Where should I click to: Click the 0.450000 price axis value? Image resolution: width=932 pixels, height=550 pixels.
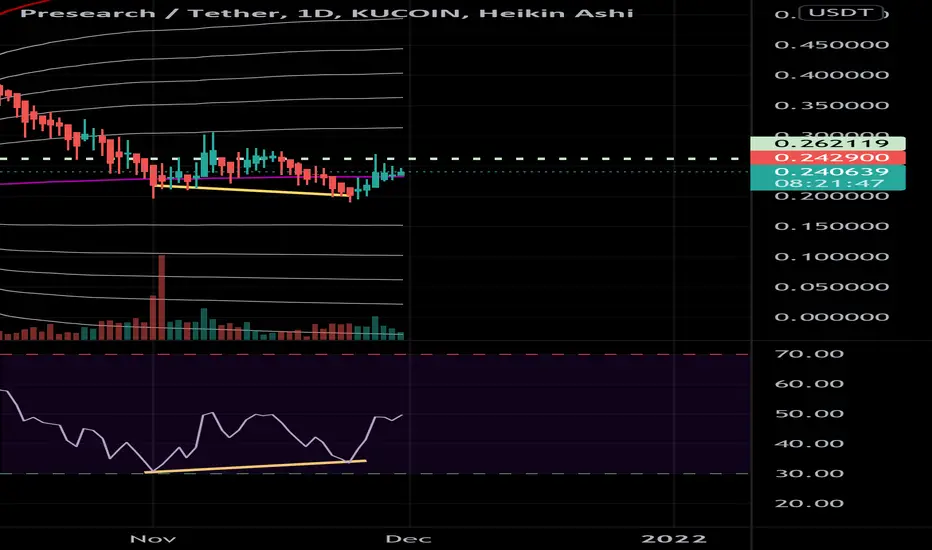coord(832,45)
